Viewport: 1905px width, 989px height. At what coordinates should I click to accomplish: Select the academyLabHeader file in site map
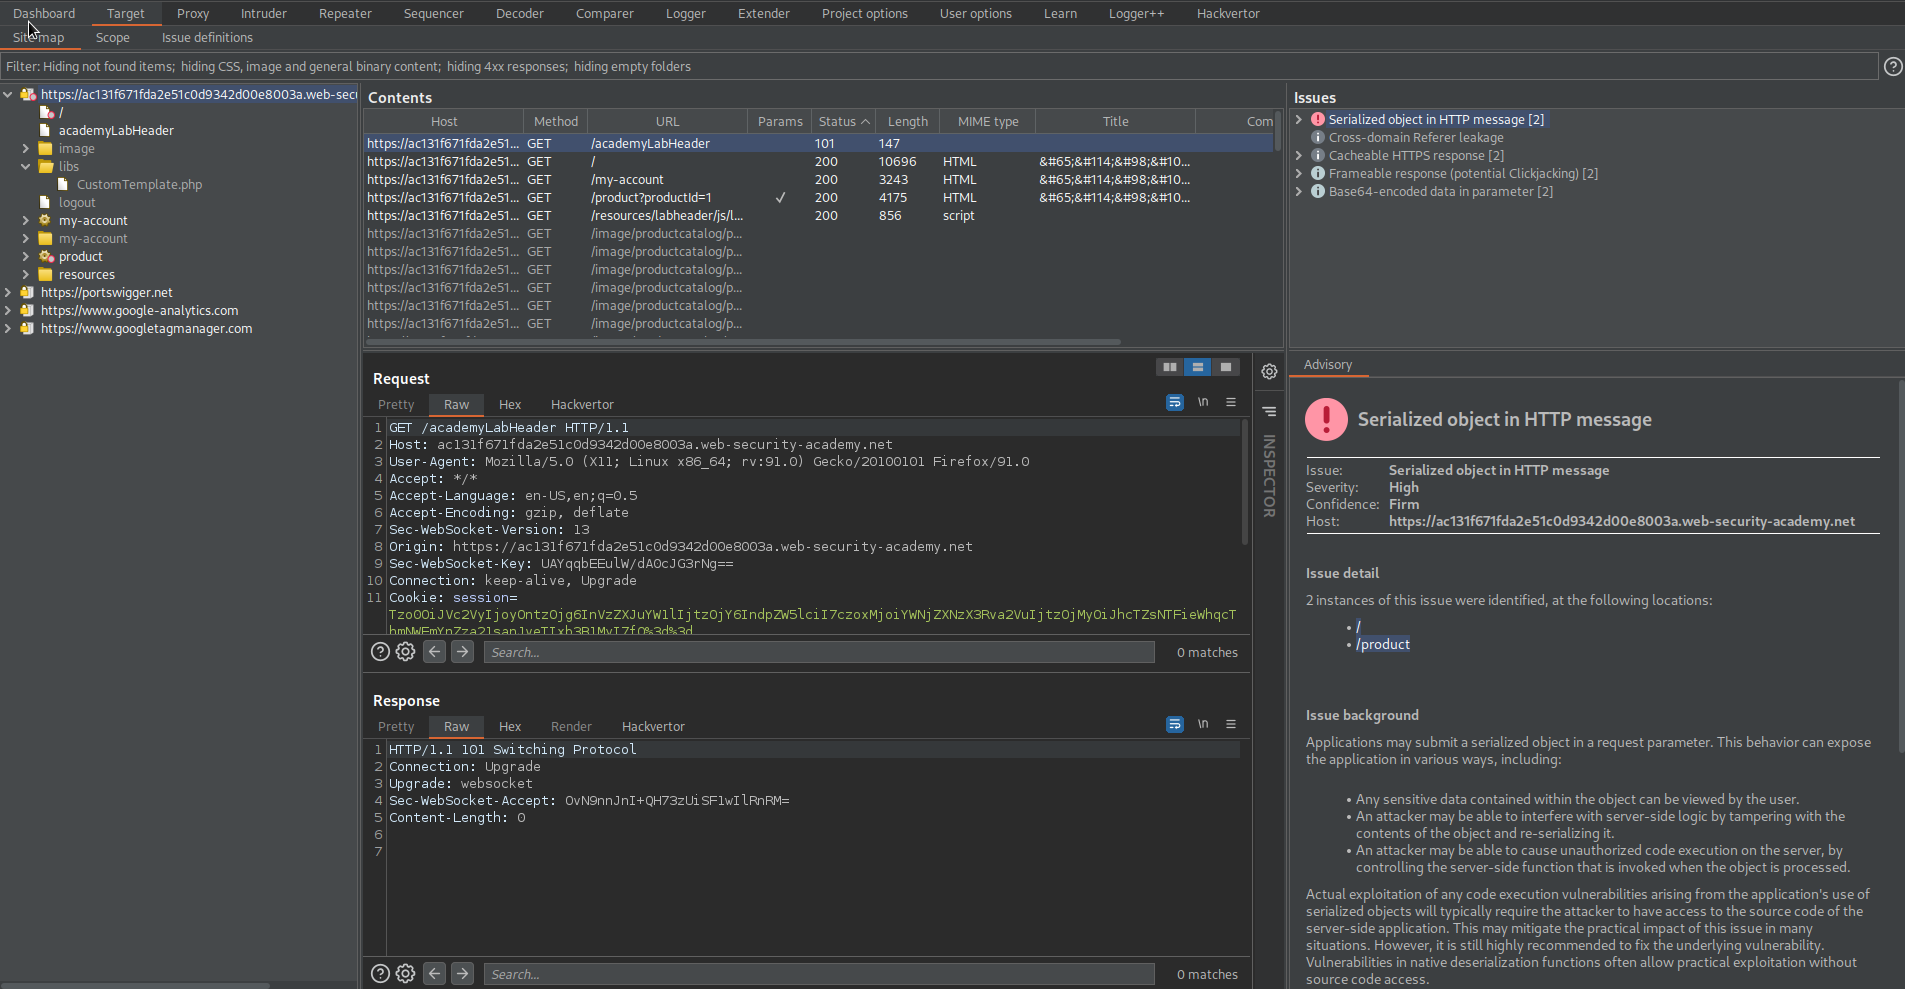[116, 130]
